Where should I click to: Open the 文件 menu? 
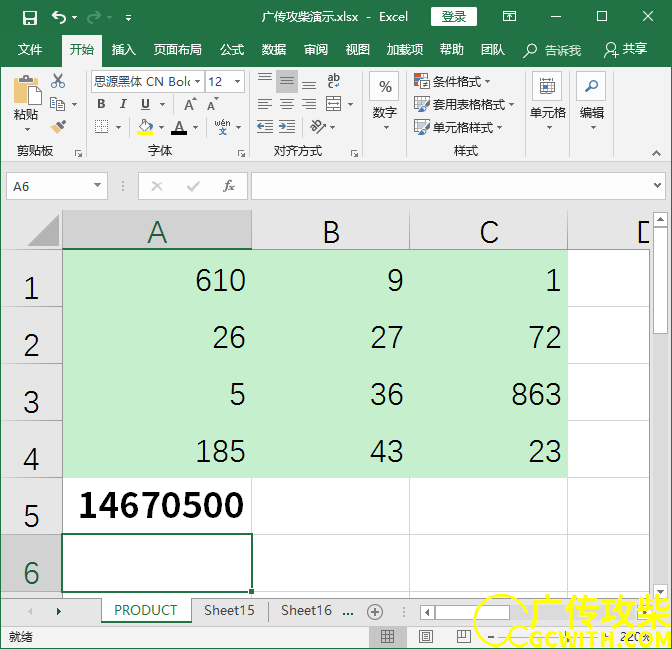[x=30, y=50]
